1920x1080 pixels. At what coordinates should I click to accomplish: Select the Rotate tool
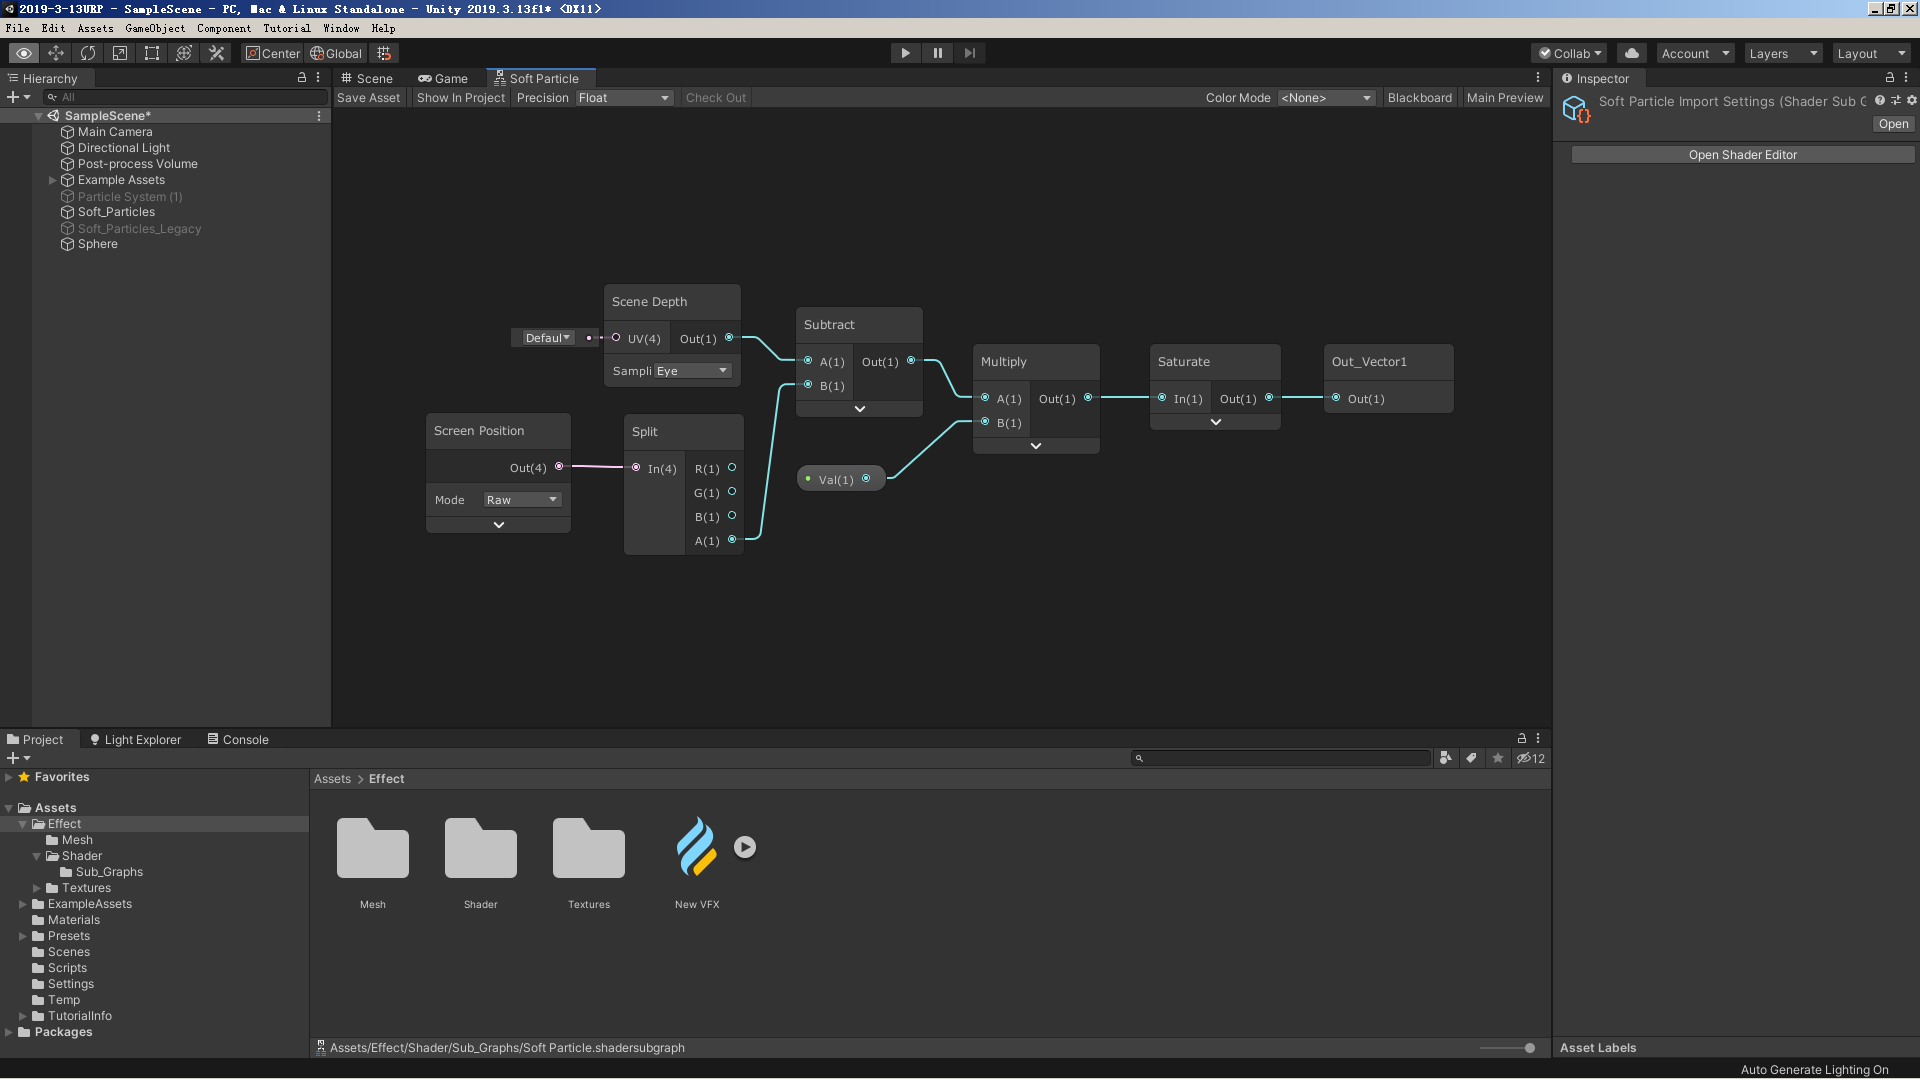[88, 53]
